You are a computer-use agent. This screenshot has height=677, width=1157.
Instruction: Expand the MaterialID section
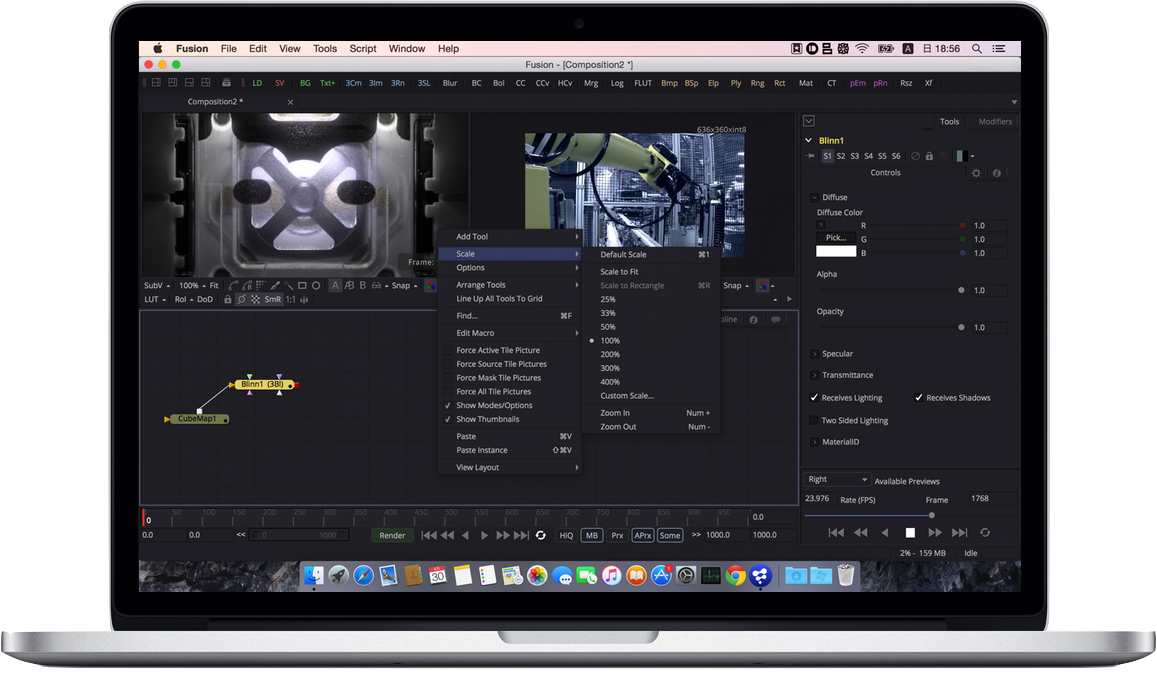[815, 442]
